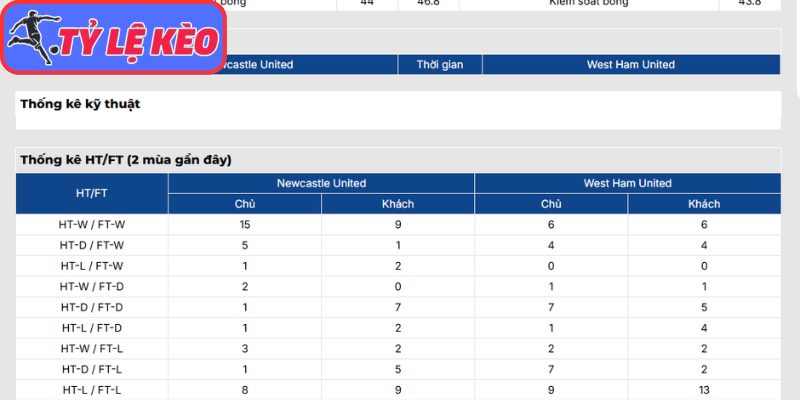
Task: Select the HT-D / FT-L row label
Action: 92,369
